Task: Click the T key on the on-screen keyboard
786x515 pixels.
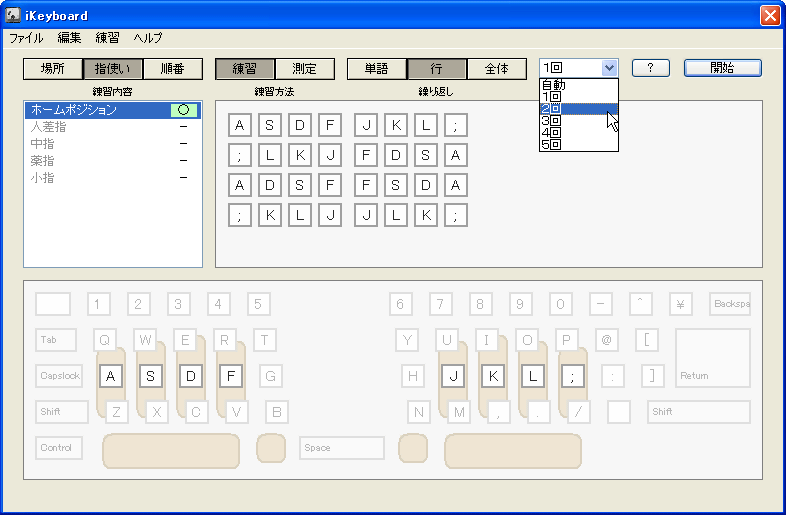Action: (265, 340)
